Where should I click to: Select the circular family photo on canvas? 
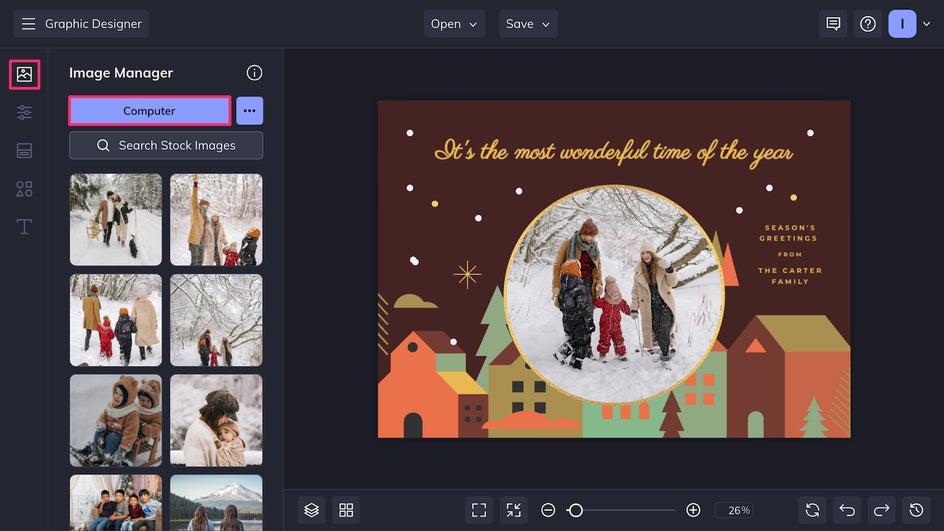point(614,294)
